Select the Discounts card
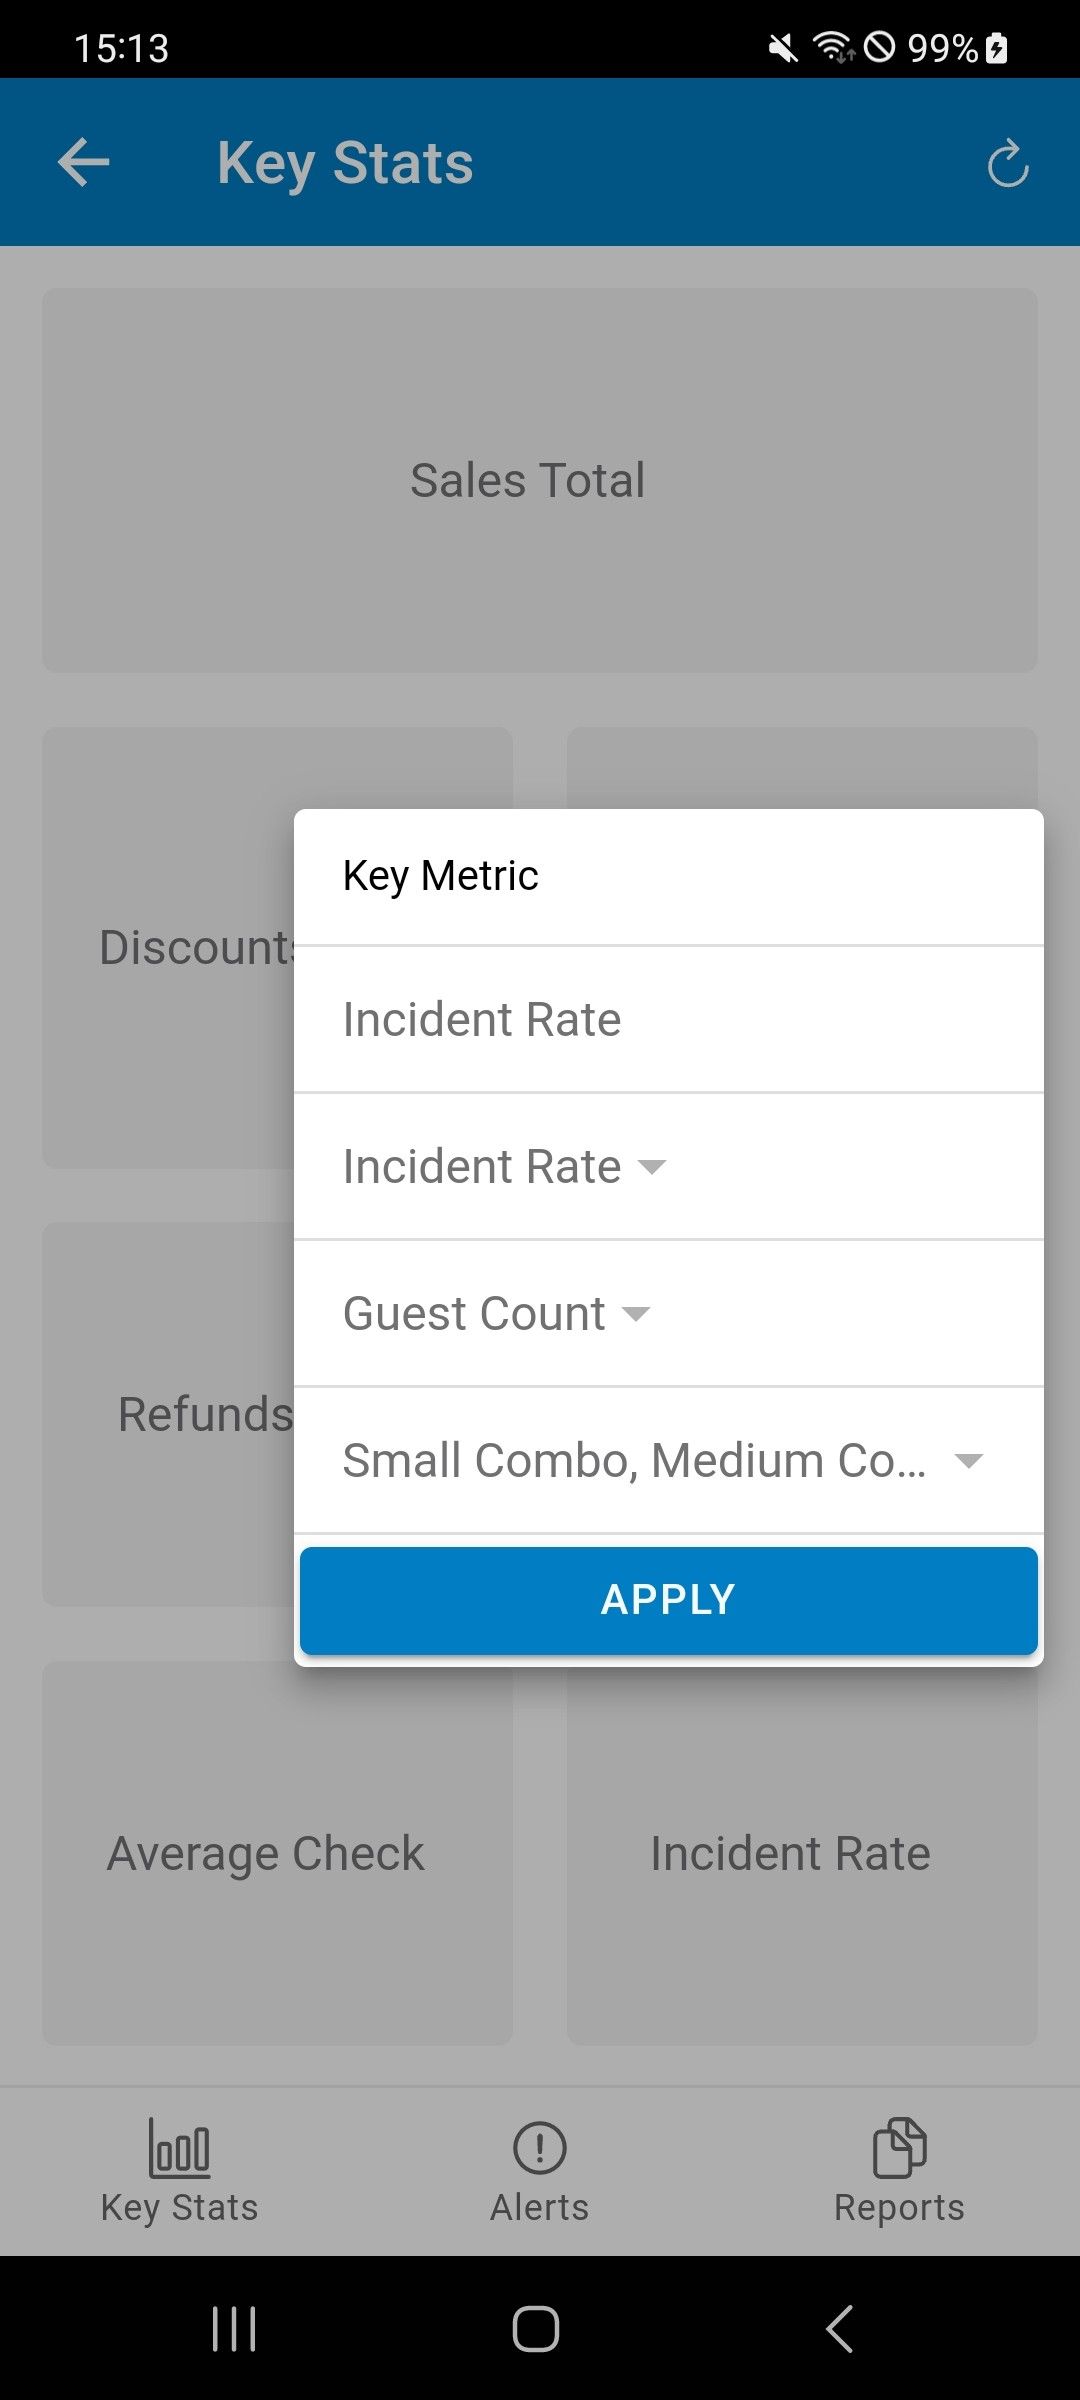1080x2400 pixels. point(165,948)
